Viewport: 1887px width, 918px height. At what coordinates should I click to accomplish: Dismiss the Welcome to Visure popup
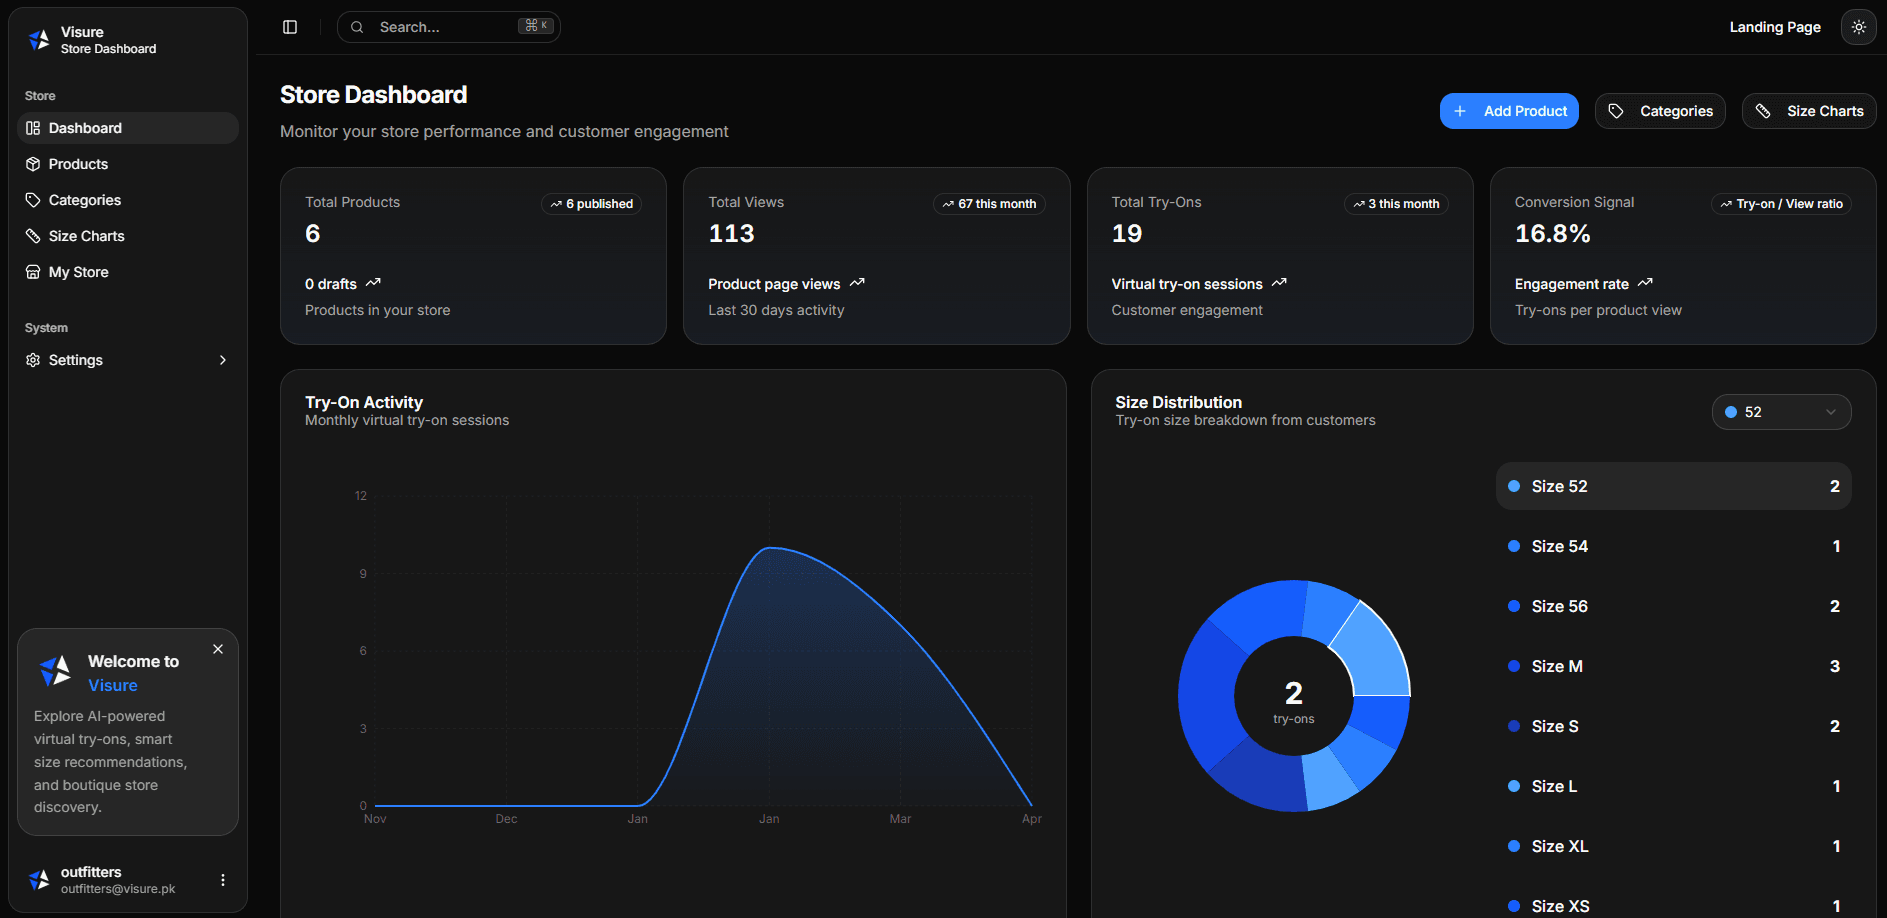(x=217, y=649)
